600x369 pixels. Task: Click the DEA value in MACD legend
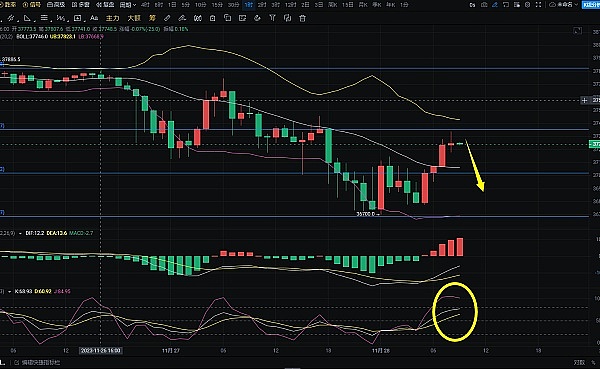[x=57, y=233]
